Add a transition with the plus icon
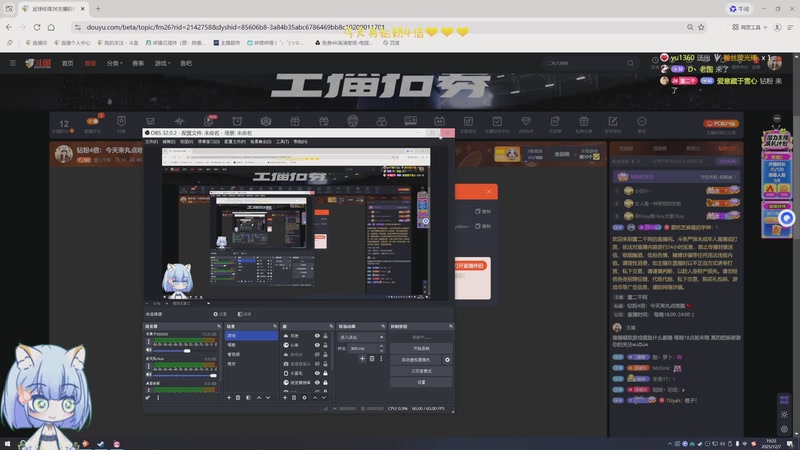800x450 pixels. (x=362, y=359)
